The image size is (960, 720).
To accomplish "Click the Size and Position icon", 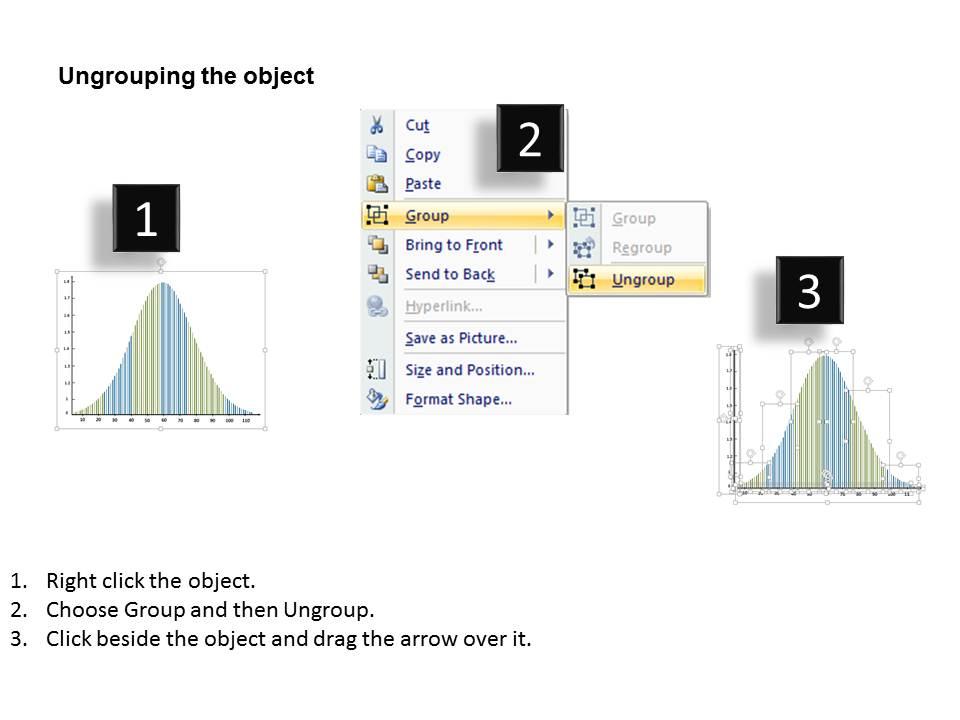I will coord(375,370).
